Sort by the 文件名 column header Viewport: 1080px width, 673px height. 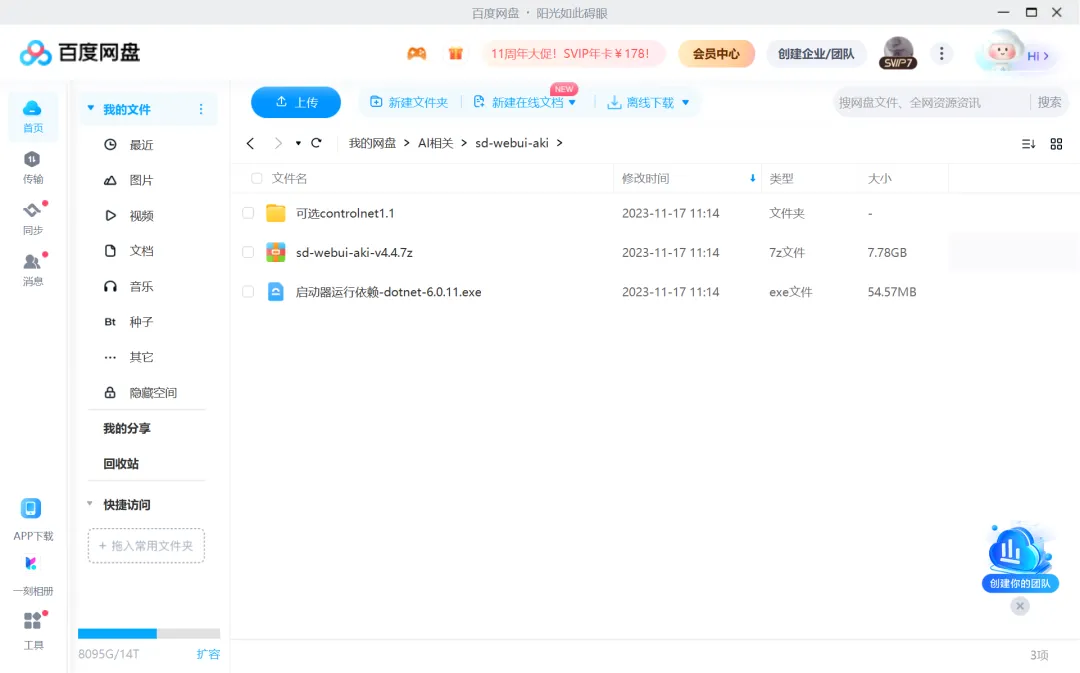pyautogui.click(x=289, y=178)
